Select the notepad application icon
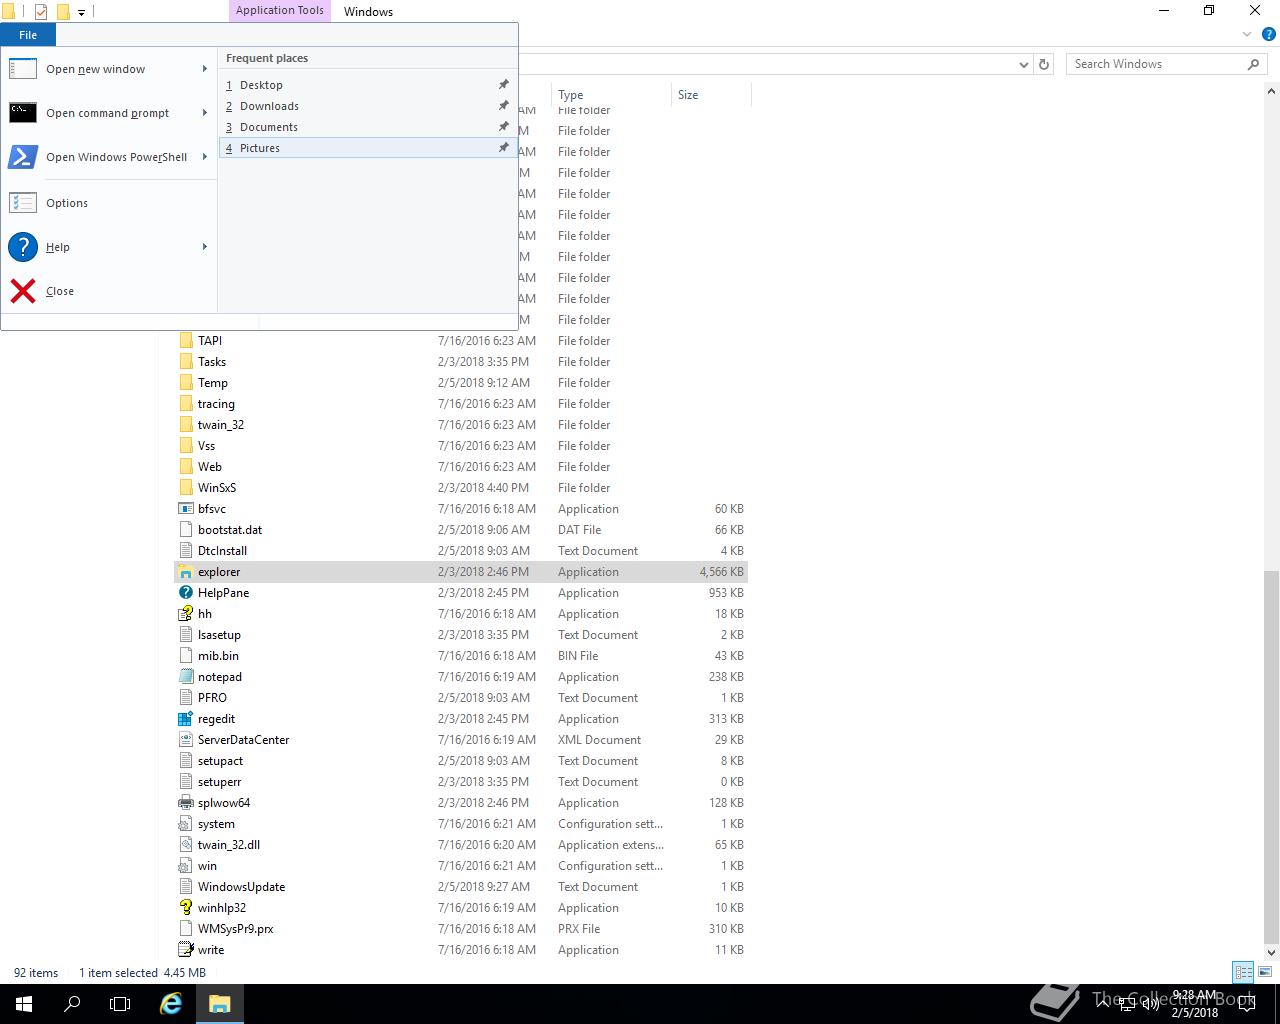Viewport: 1280px width, 1024px height. pyautogui.click(x=185, y=677)
